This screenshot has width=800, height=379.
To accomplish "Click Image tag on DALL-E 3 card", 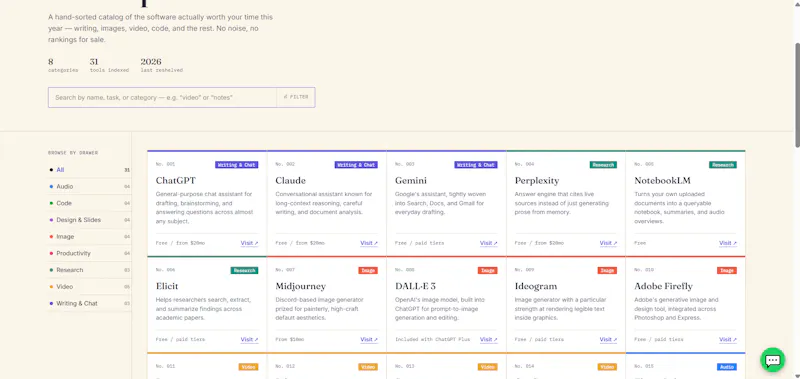I will click(x=488, y=270).
